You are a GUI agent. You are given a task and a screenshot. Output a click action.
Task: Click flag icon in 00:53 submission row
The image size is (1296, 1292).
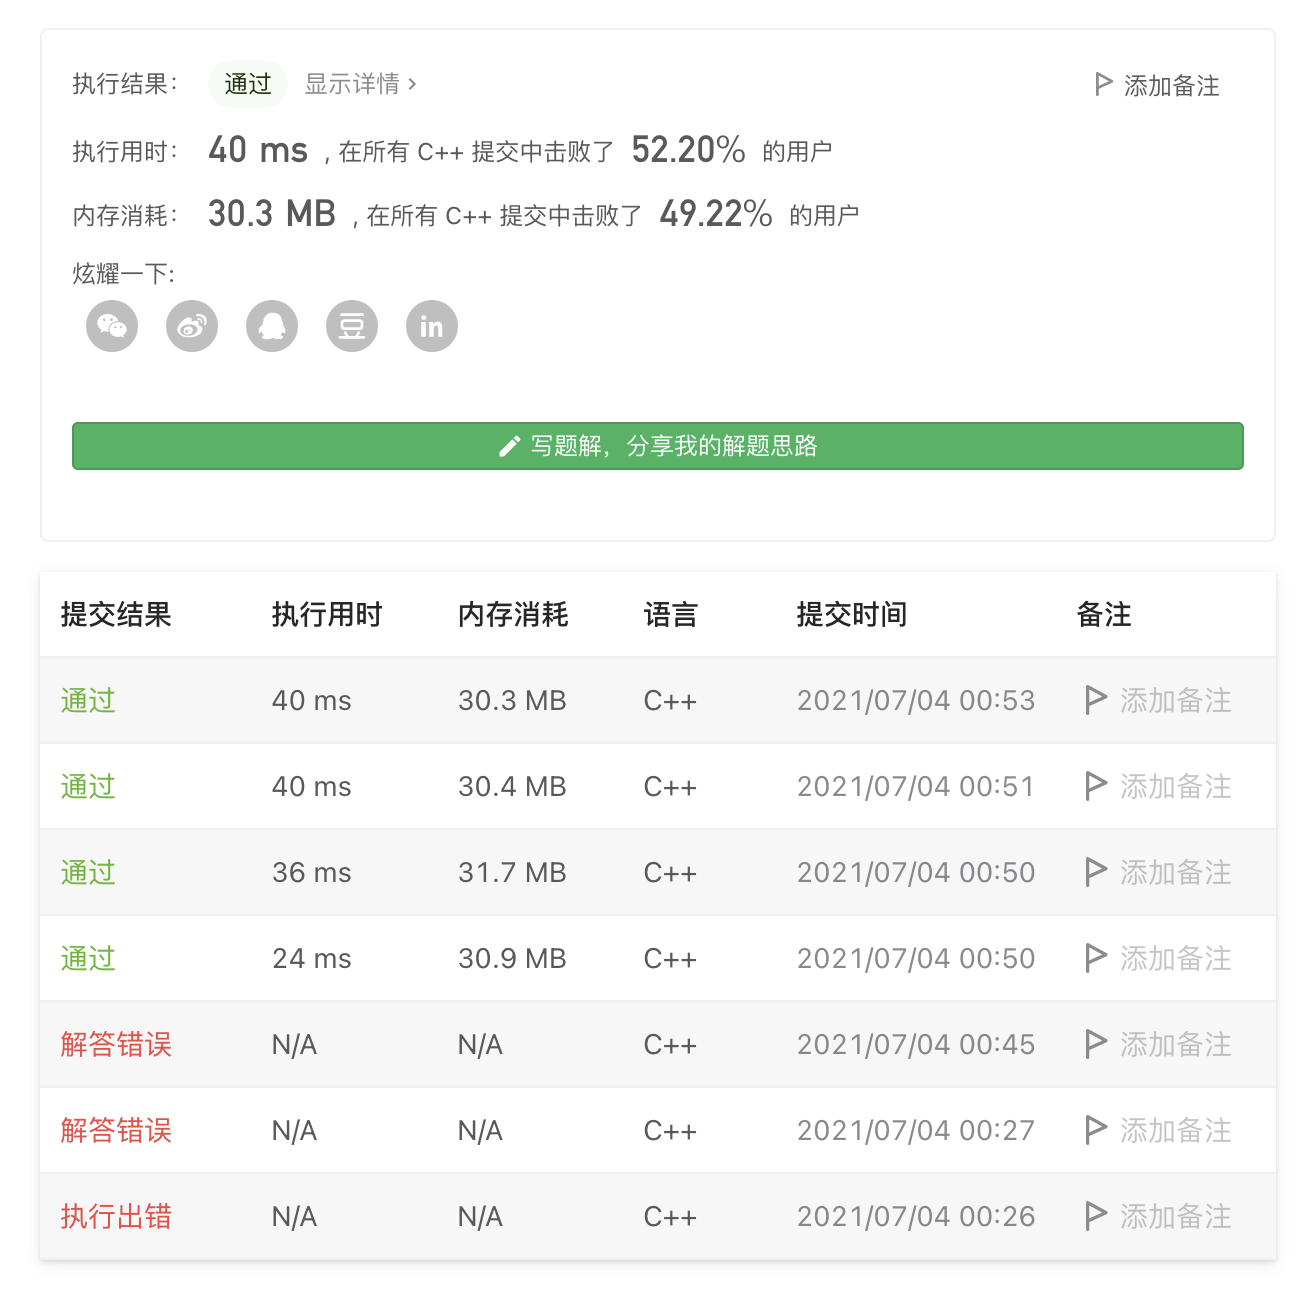(x=1096, y=700)
